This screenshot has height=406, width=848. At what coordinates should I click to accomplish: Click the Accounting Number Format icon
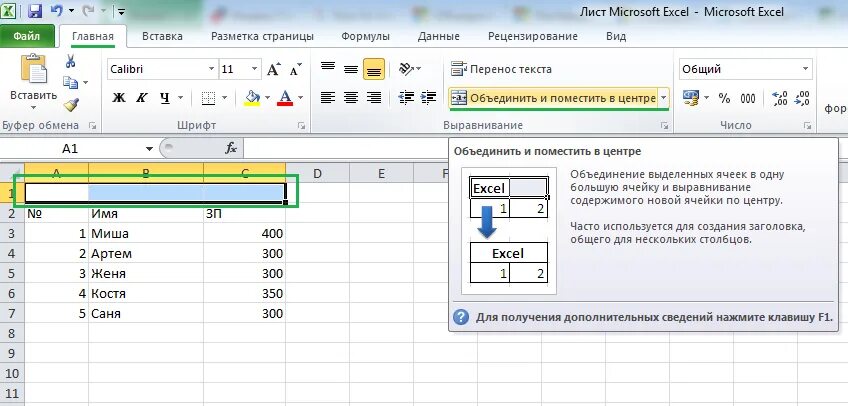[x=691, y=98]
